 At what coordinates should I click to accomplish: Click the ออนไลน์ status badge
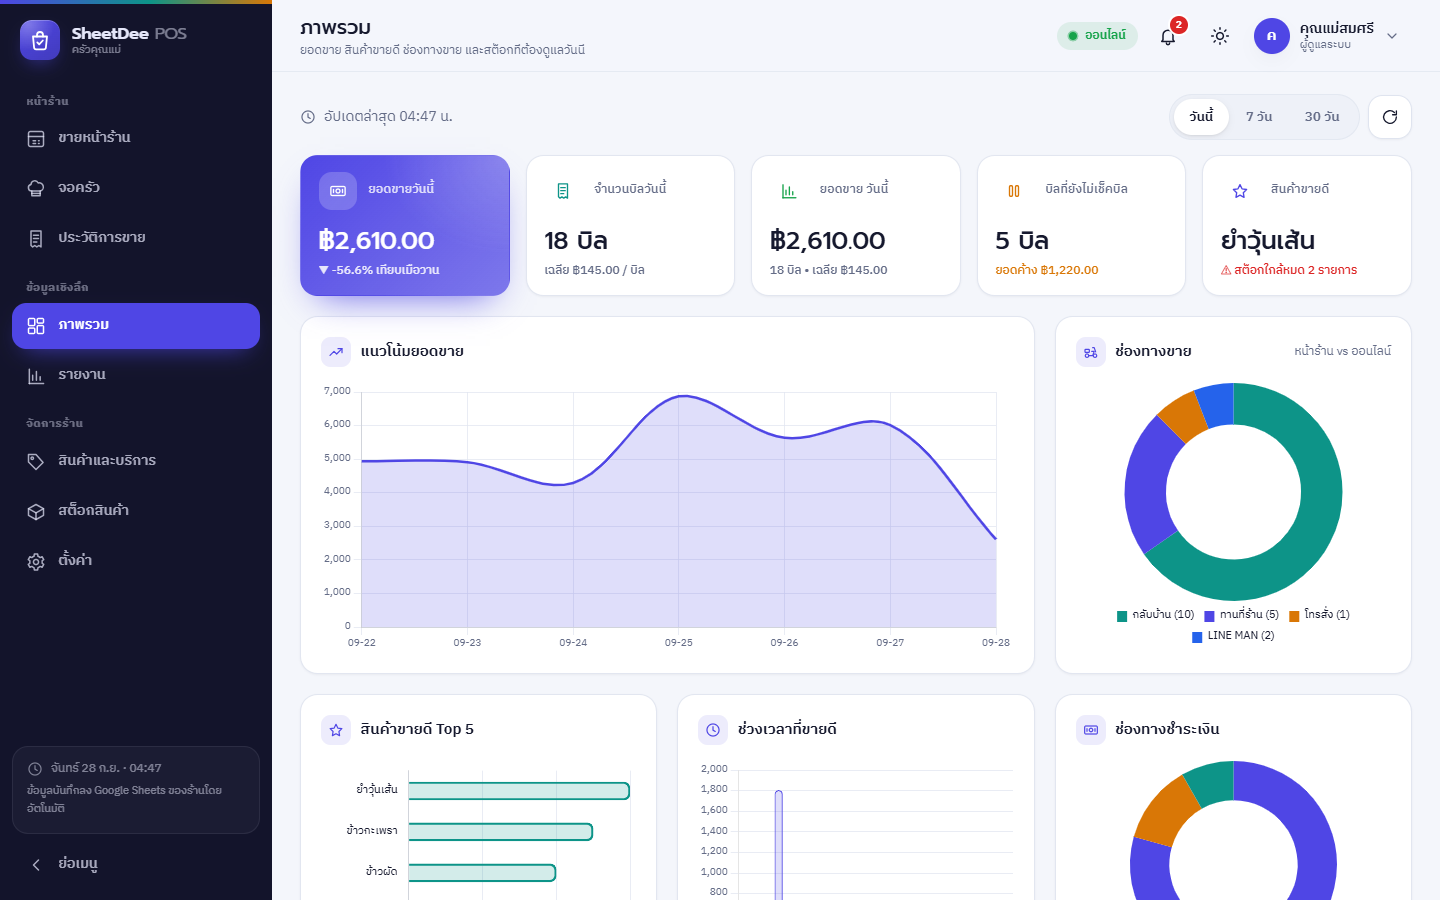1097,35
